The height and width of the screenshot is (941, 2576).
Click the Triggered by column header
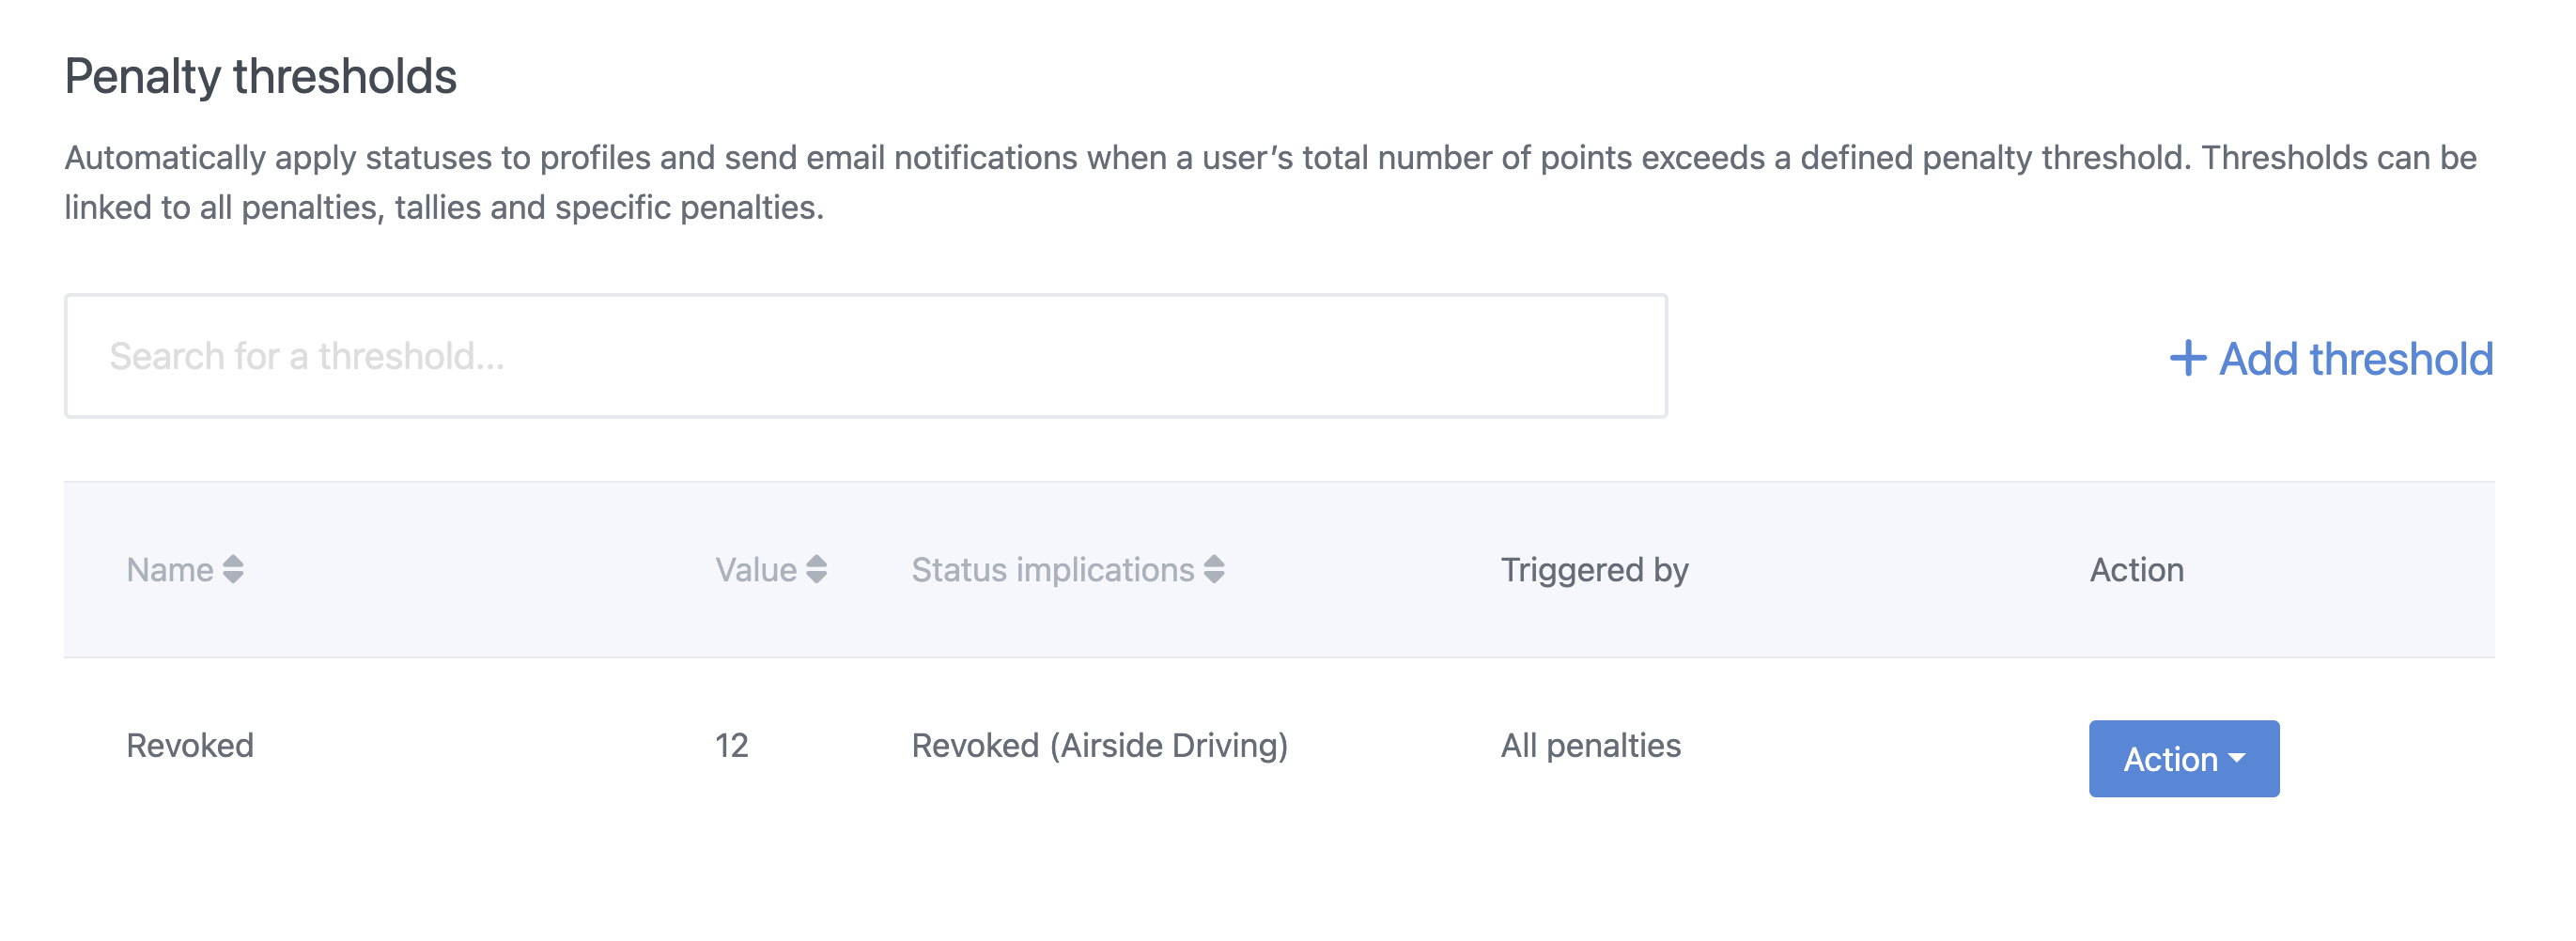tap(1594, 570)
